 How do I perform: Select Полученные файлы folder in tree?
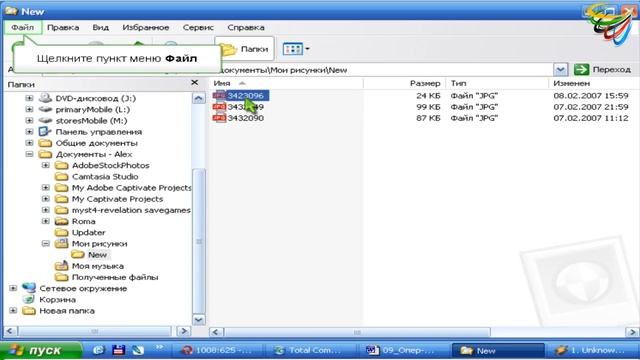(x=115, y=277)
